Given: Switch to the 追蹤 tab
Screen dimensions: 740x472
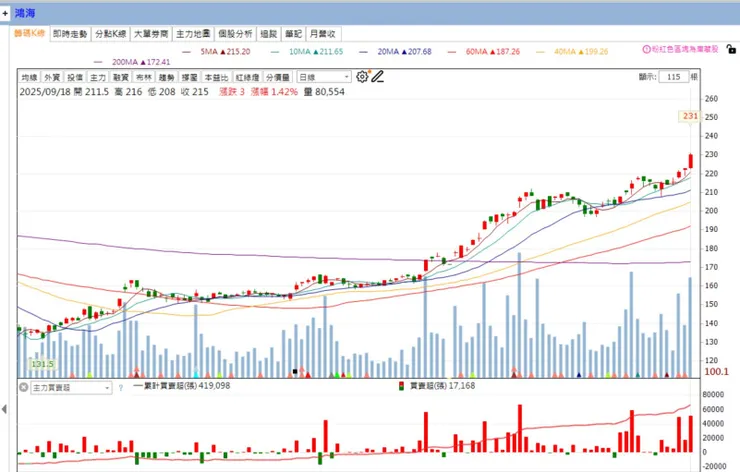Looking at the screenshot, I should pyautogui.click(x=269, y=34).
